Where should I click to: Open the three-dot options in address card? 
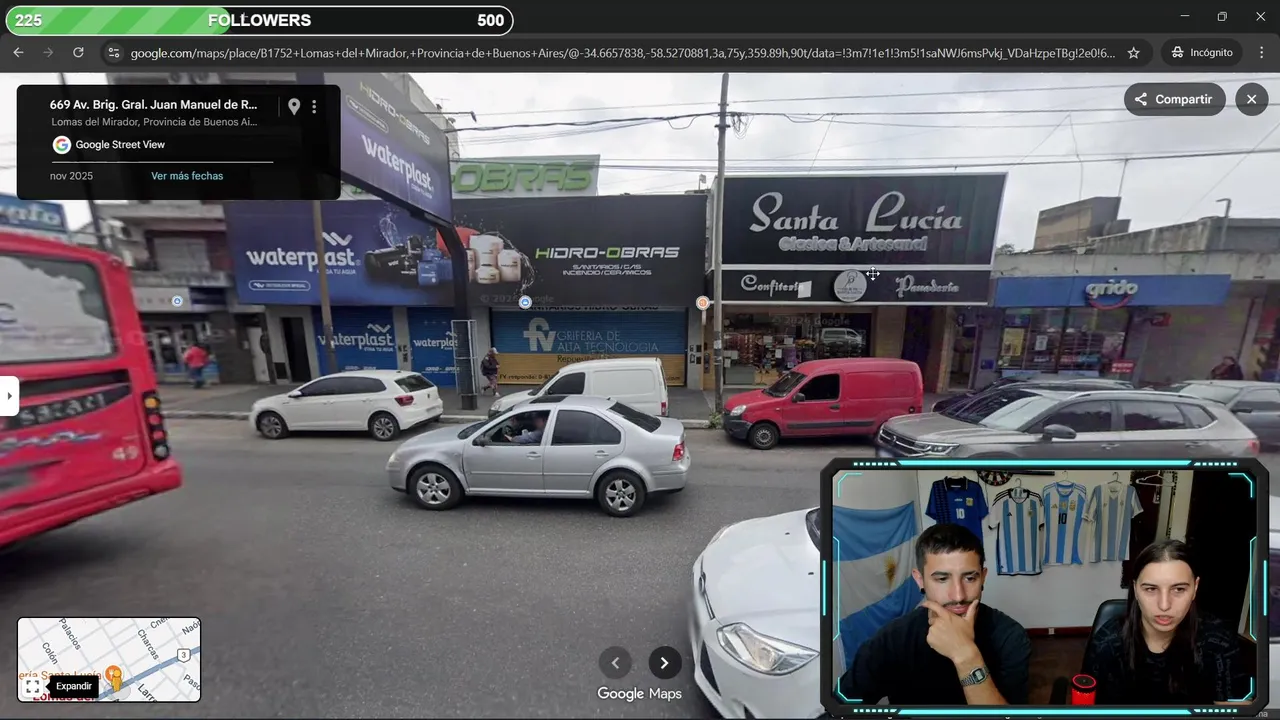[x=314, y=106]
